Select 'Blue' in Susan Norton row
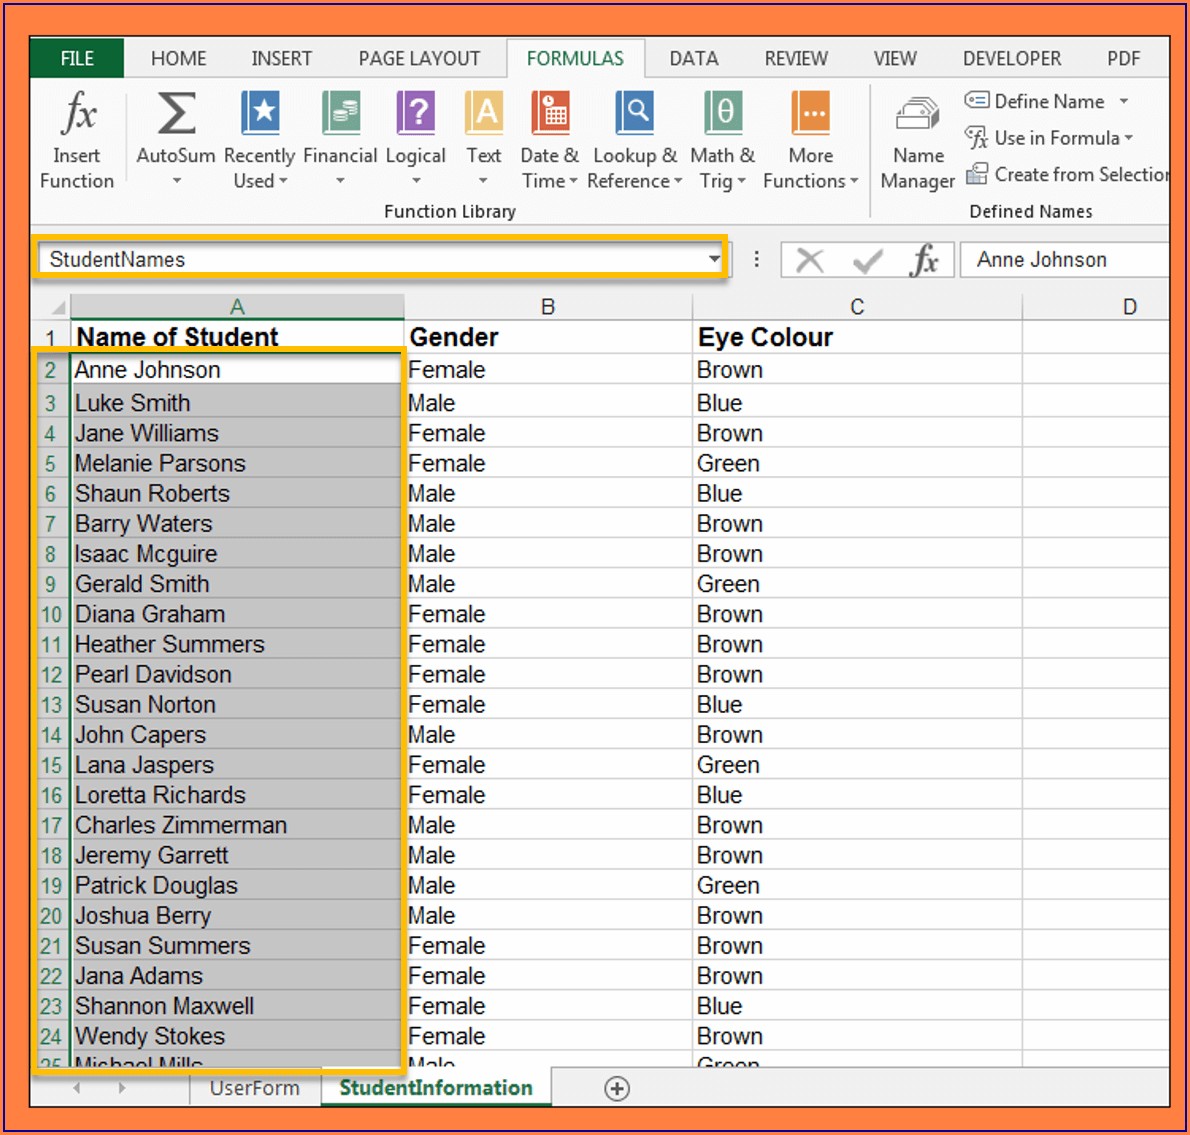 click(x=857, y=704)
